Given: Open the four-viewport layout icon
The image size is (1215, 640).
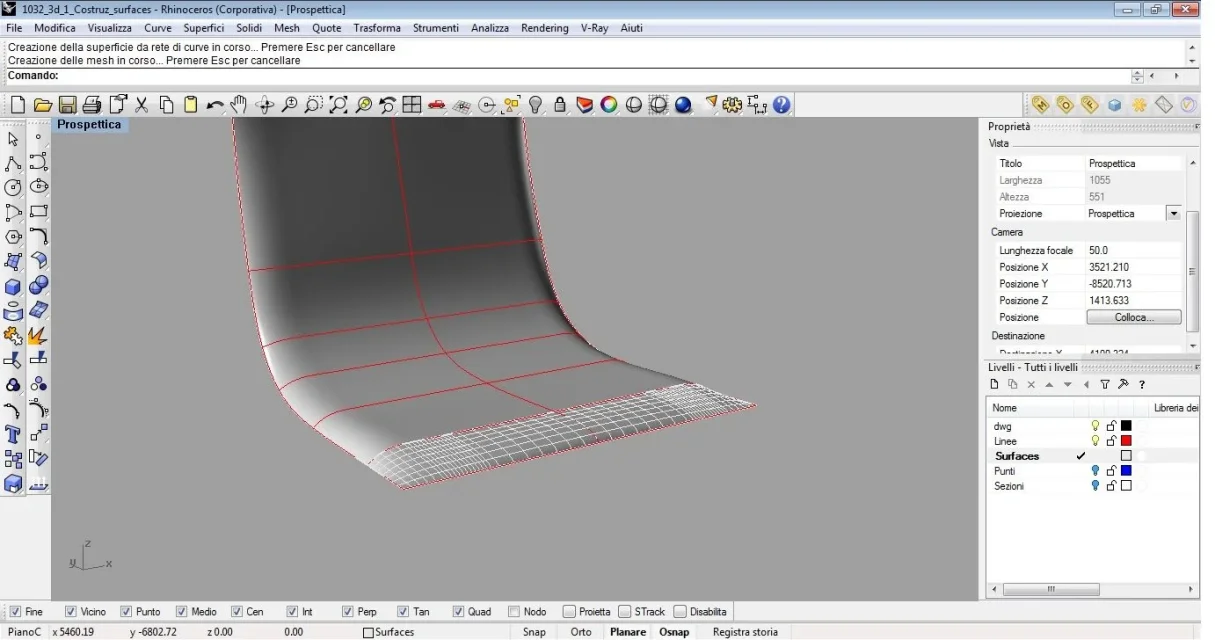Looking at the screenshot, I should [412, 105].
